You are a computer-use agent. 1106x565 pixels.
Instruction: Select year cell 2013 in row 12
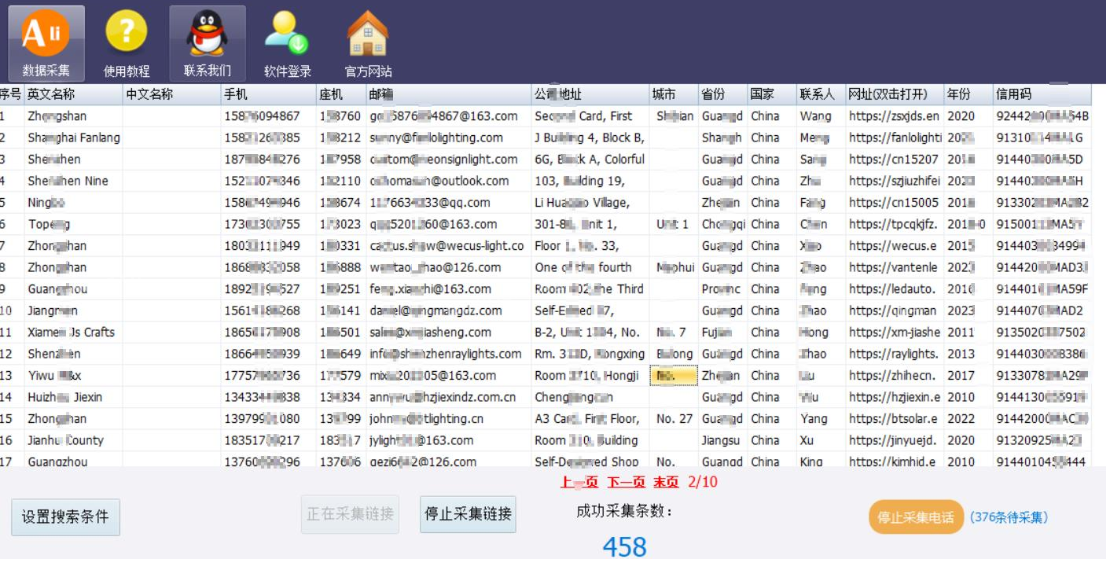(x=968, y=353)
